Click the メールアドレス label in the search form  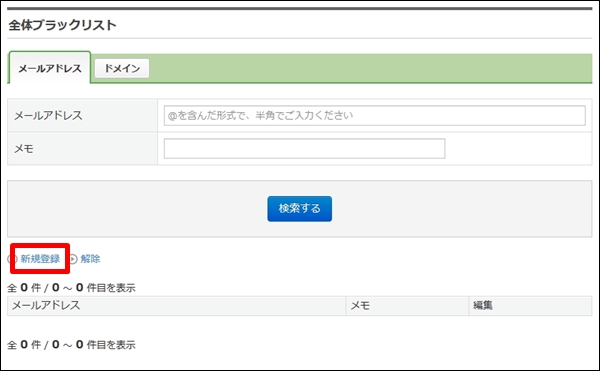[x=48, y=116]
